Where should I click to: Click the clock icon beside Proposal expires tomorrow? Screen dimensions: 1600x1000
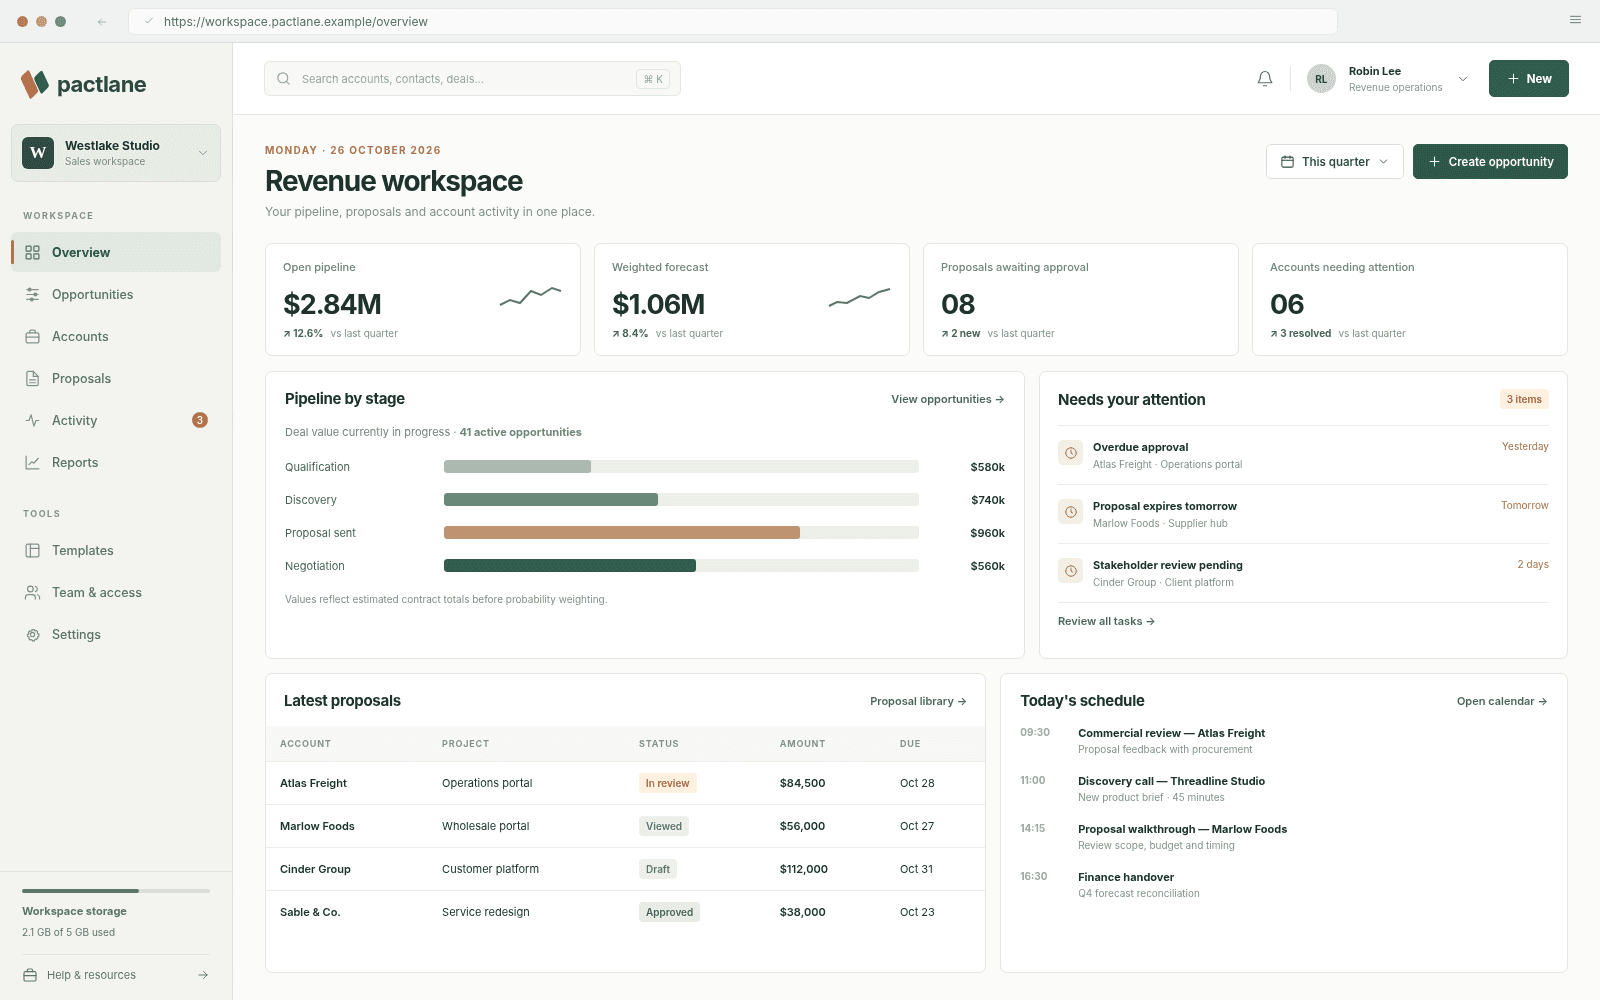pyautogui.click(x=1071, y=512)
